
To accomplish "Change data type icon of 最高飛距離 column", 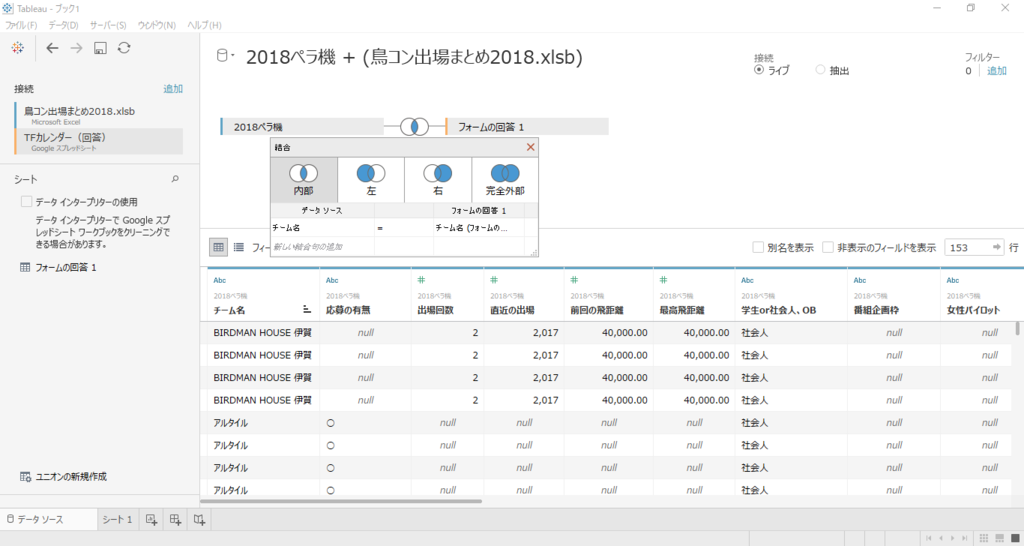I will coord(664,280).
